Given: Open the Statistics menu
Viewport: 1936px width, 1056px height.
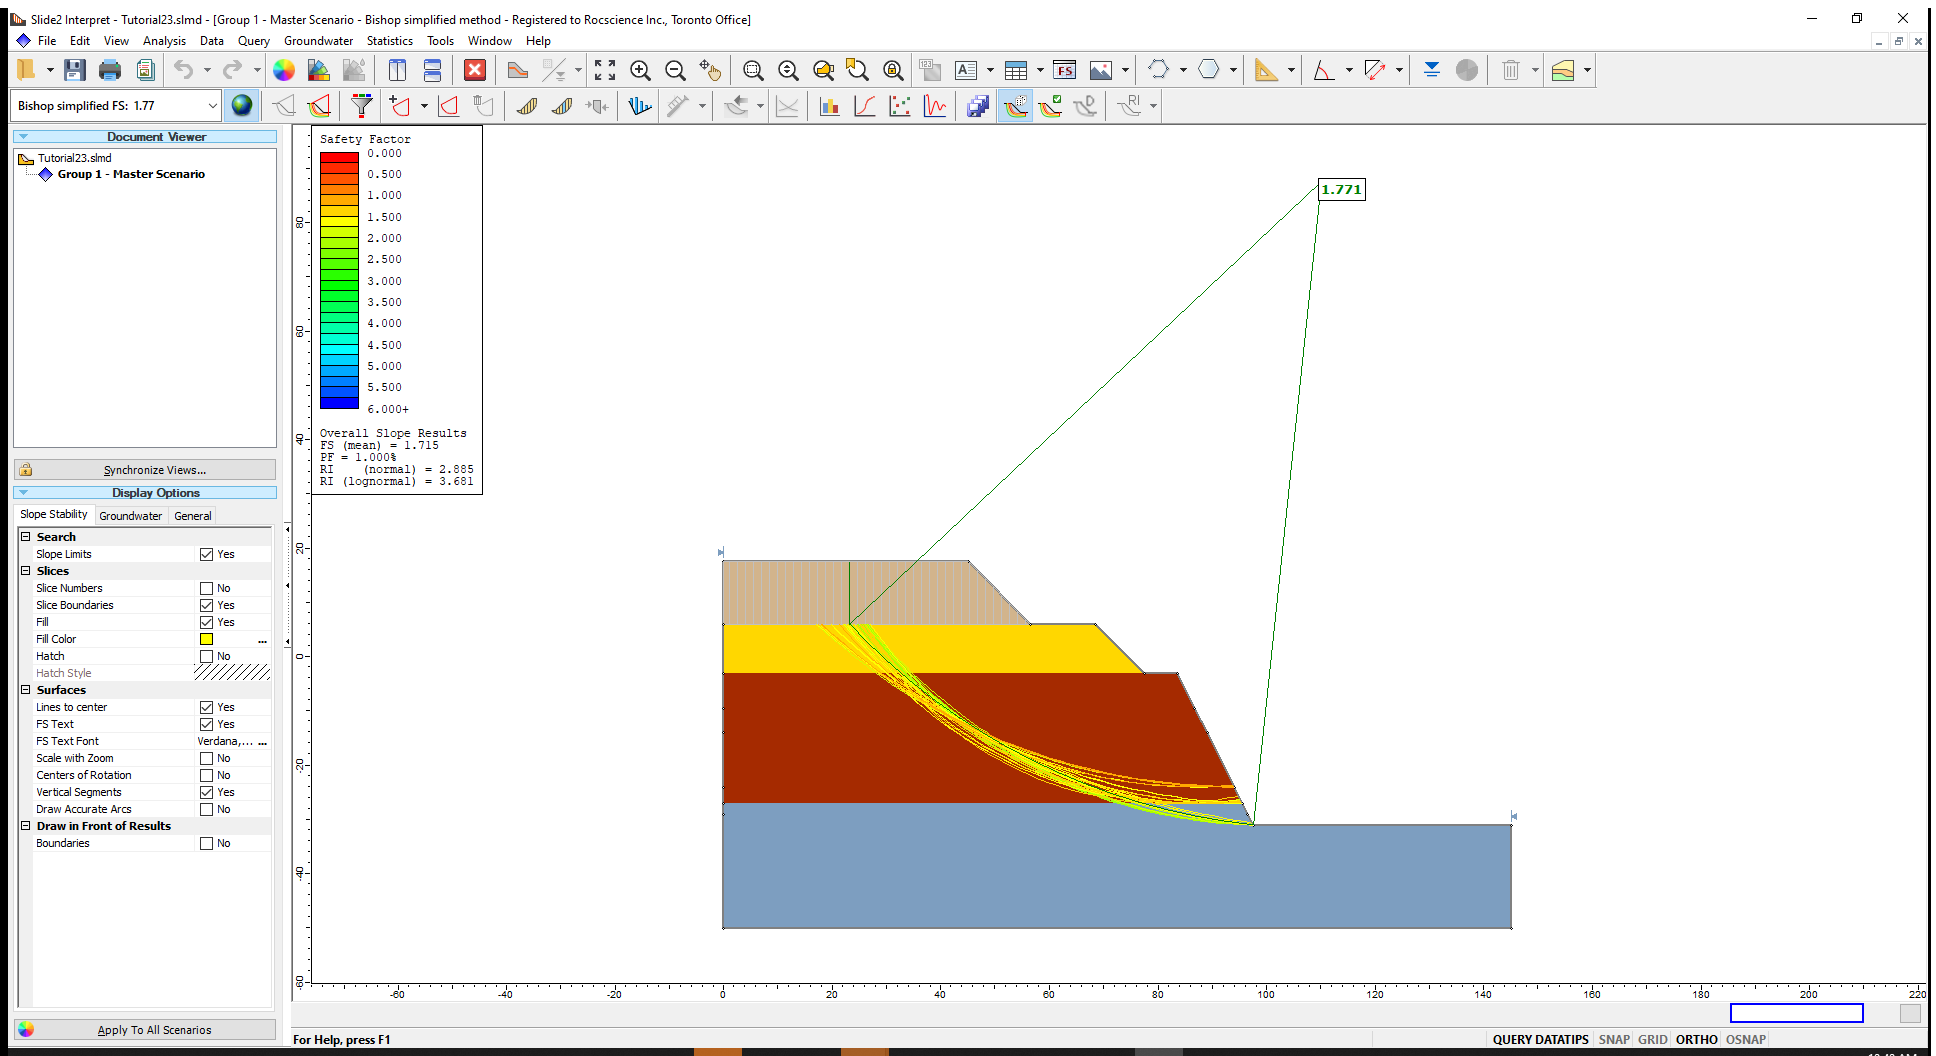Looking at the screenshot, I should click(389, 41).
